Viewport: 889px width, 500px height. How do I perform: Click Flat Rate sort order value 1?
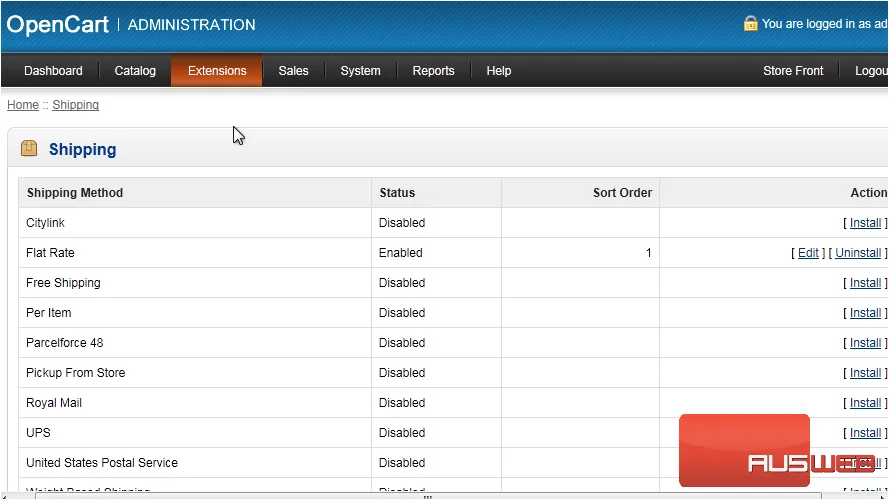[x=648, y=253]
